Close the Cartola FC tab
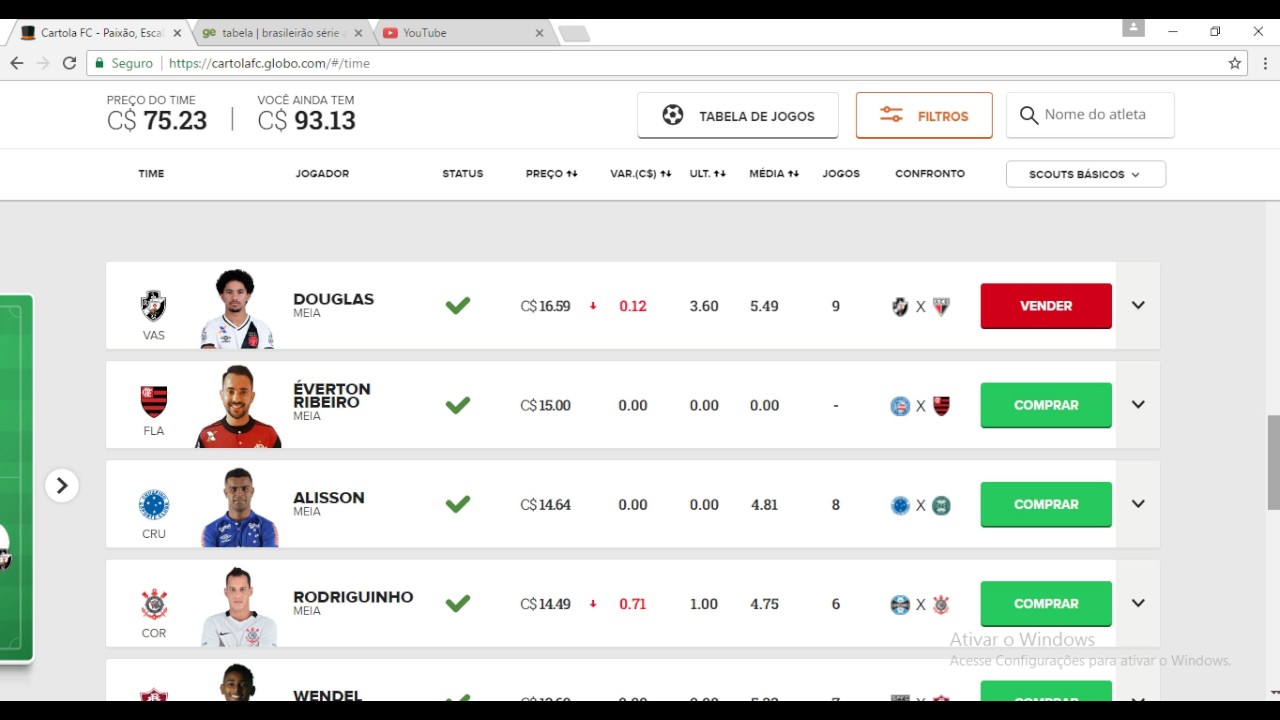This screenshot has height=720, width=1280. 177,33
